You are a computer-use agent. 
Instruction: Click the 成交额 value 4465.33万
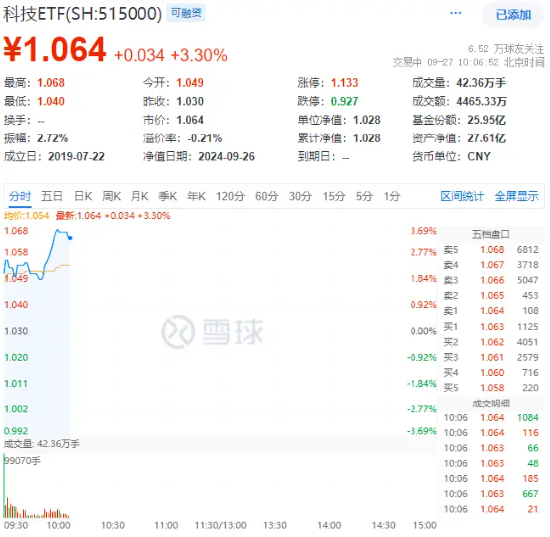point(481,102)
